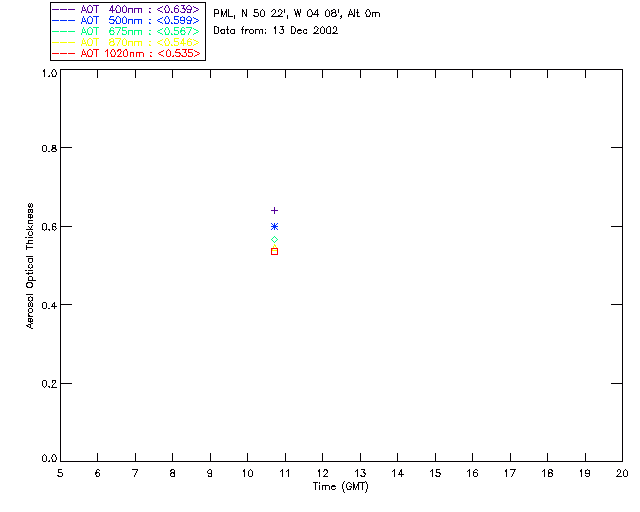Click y-axis tick label 0.8

point(49,148)
